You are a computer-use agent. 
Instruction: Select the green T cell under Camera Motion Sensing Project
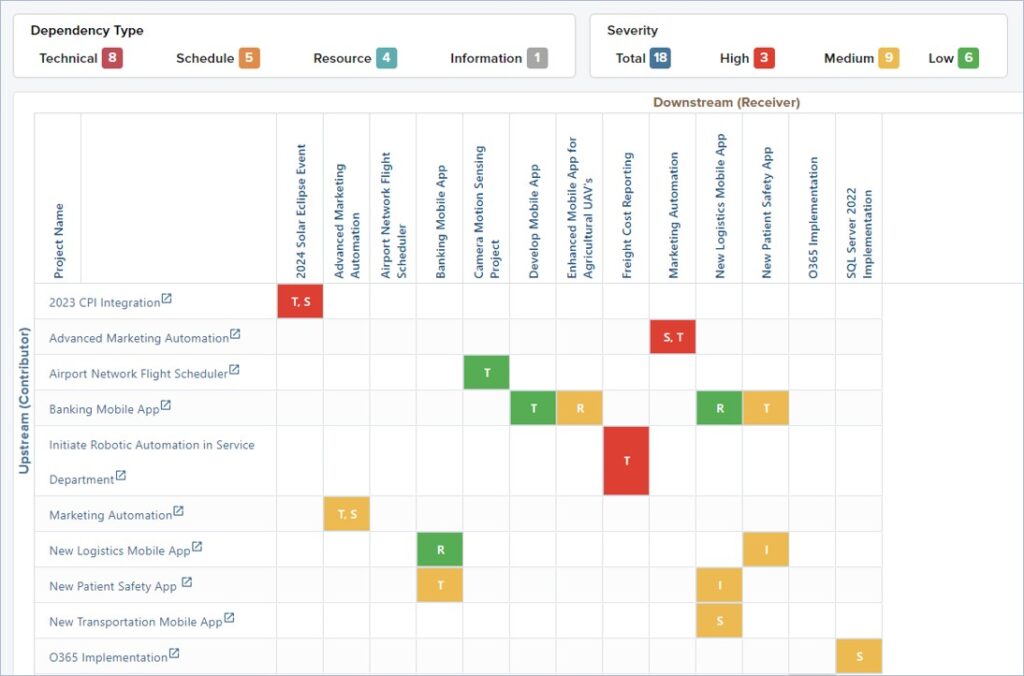tap(486, 371)
